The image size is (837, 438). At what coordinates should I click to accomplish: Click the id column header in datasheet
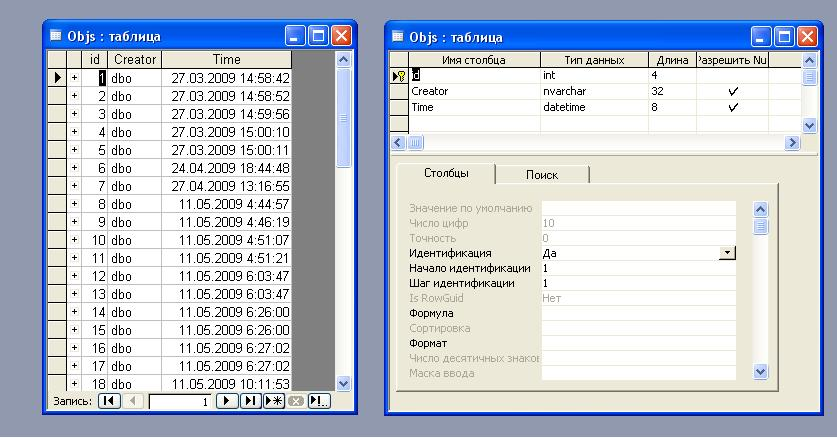pyautogui.click(x=94, y=59)
